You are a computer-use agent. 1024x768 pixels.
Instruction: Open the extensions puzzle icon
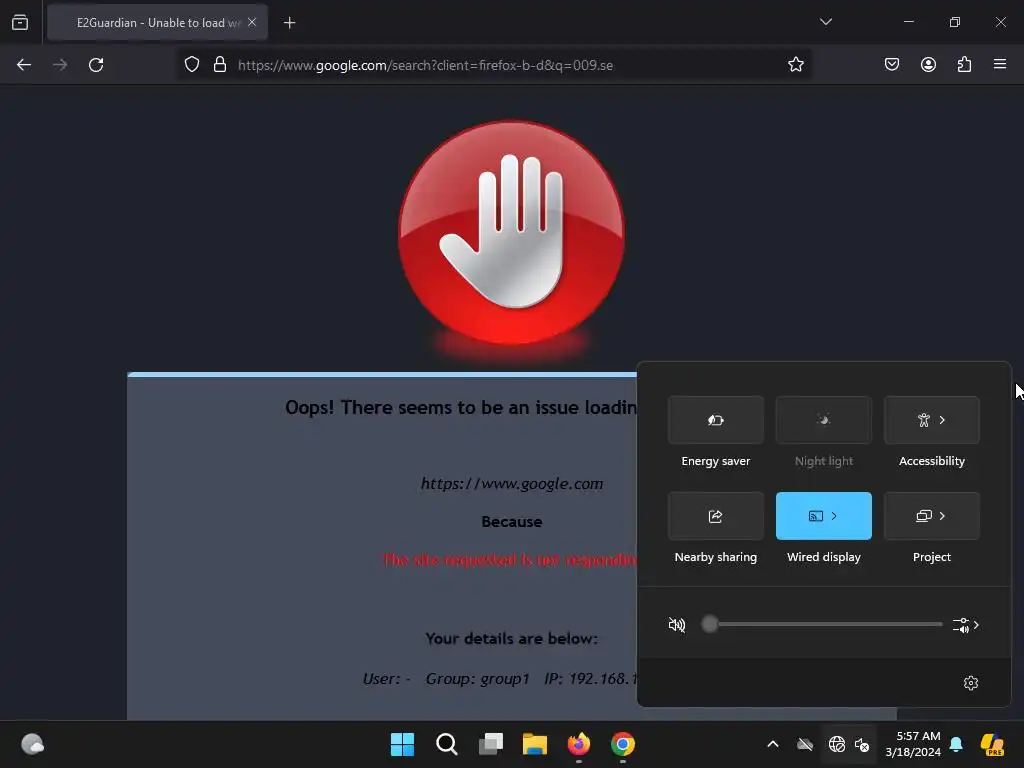click(964, 65)
